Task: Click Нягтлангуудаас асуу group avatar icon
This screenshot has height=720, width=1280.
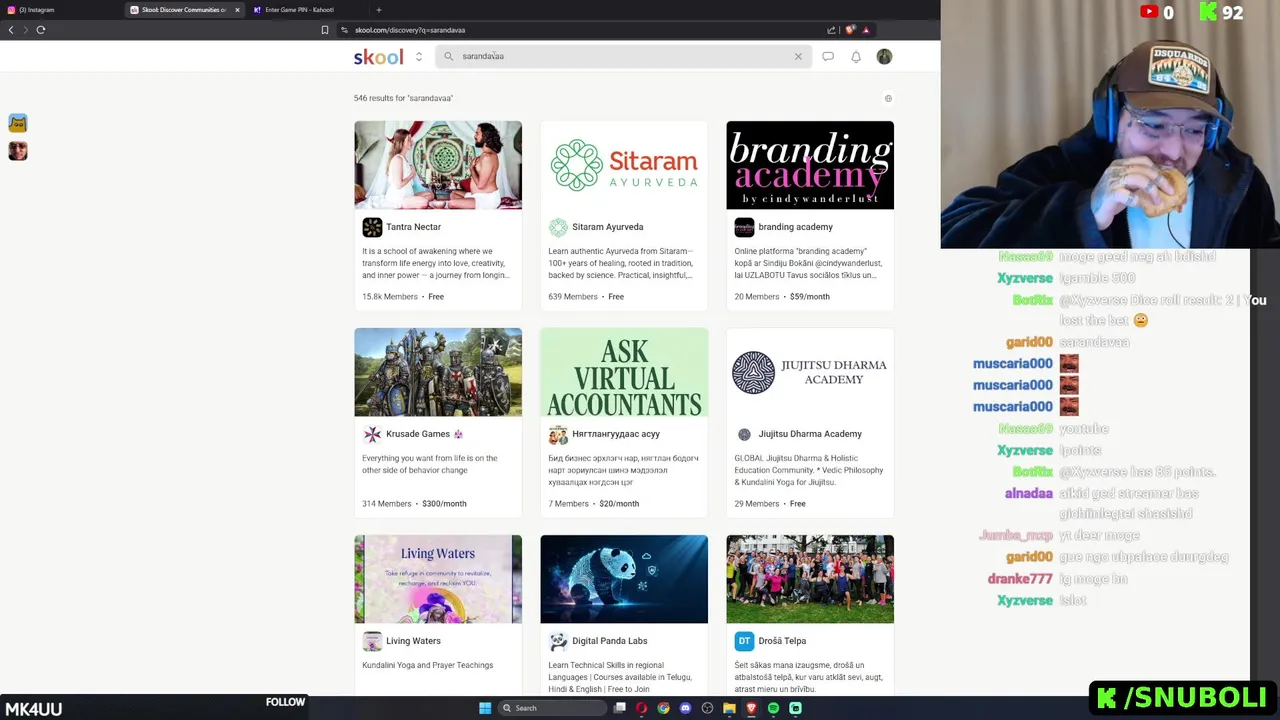Action: (558, 434)
